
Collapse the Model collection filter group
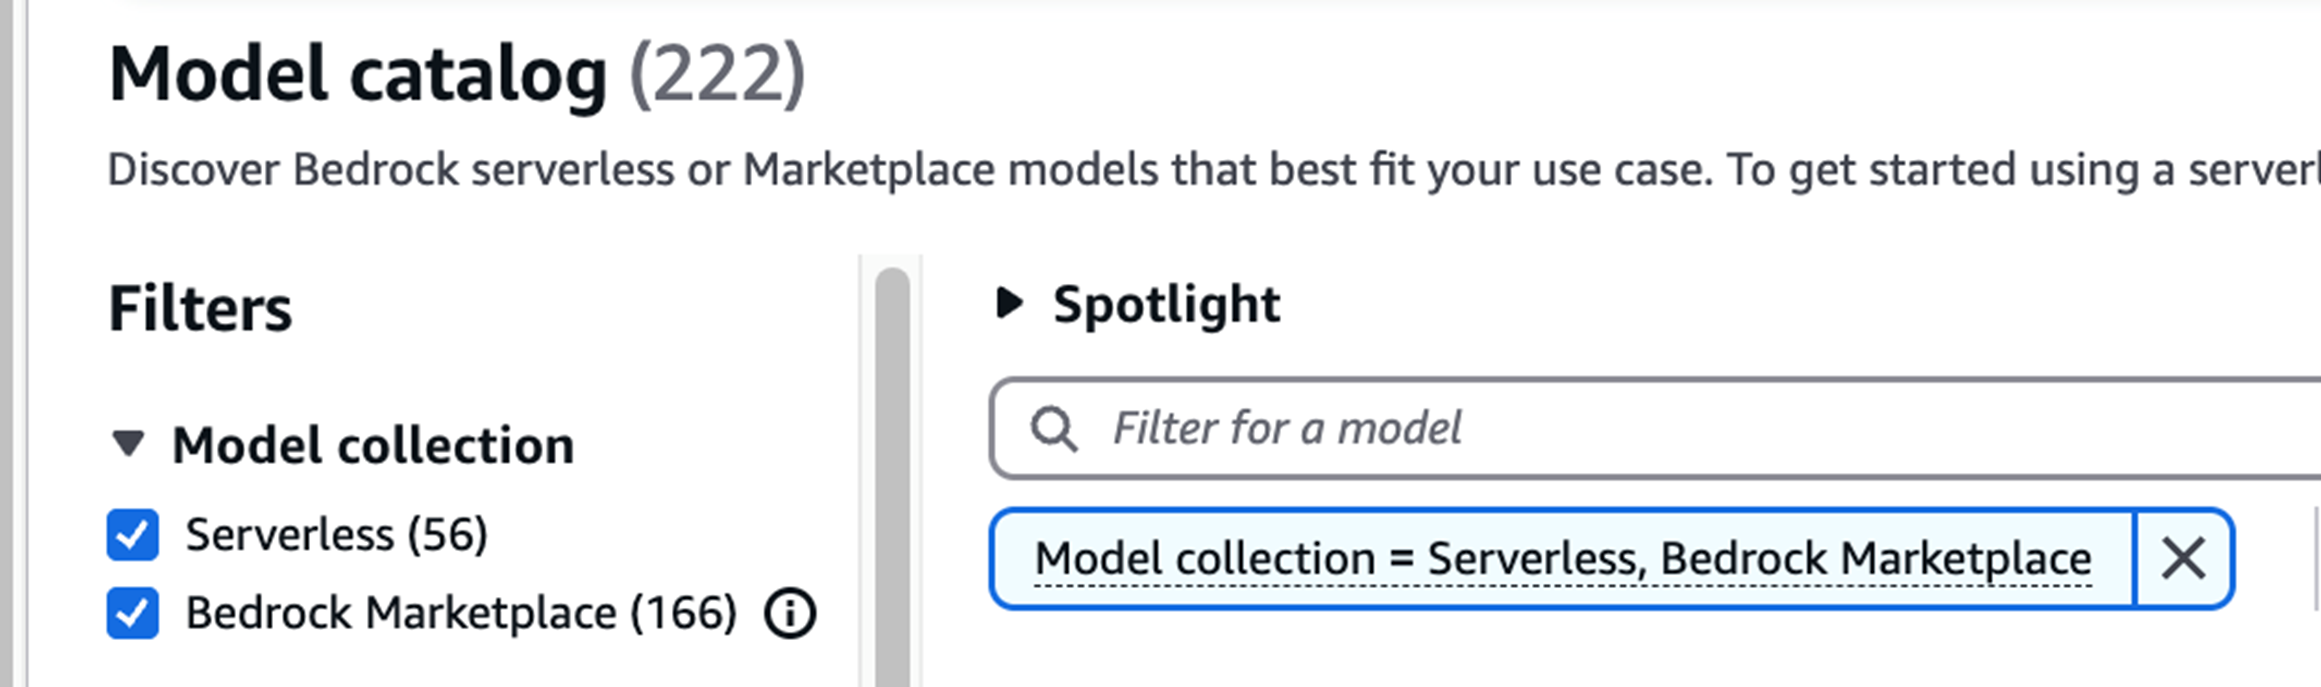(128, 443)
